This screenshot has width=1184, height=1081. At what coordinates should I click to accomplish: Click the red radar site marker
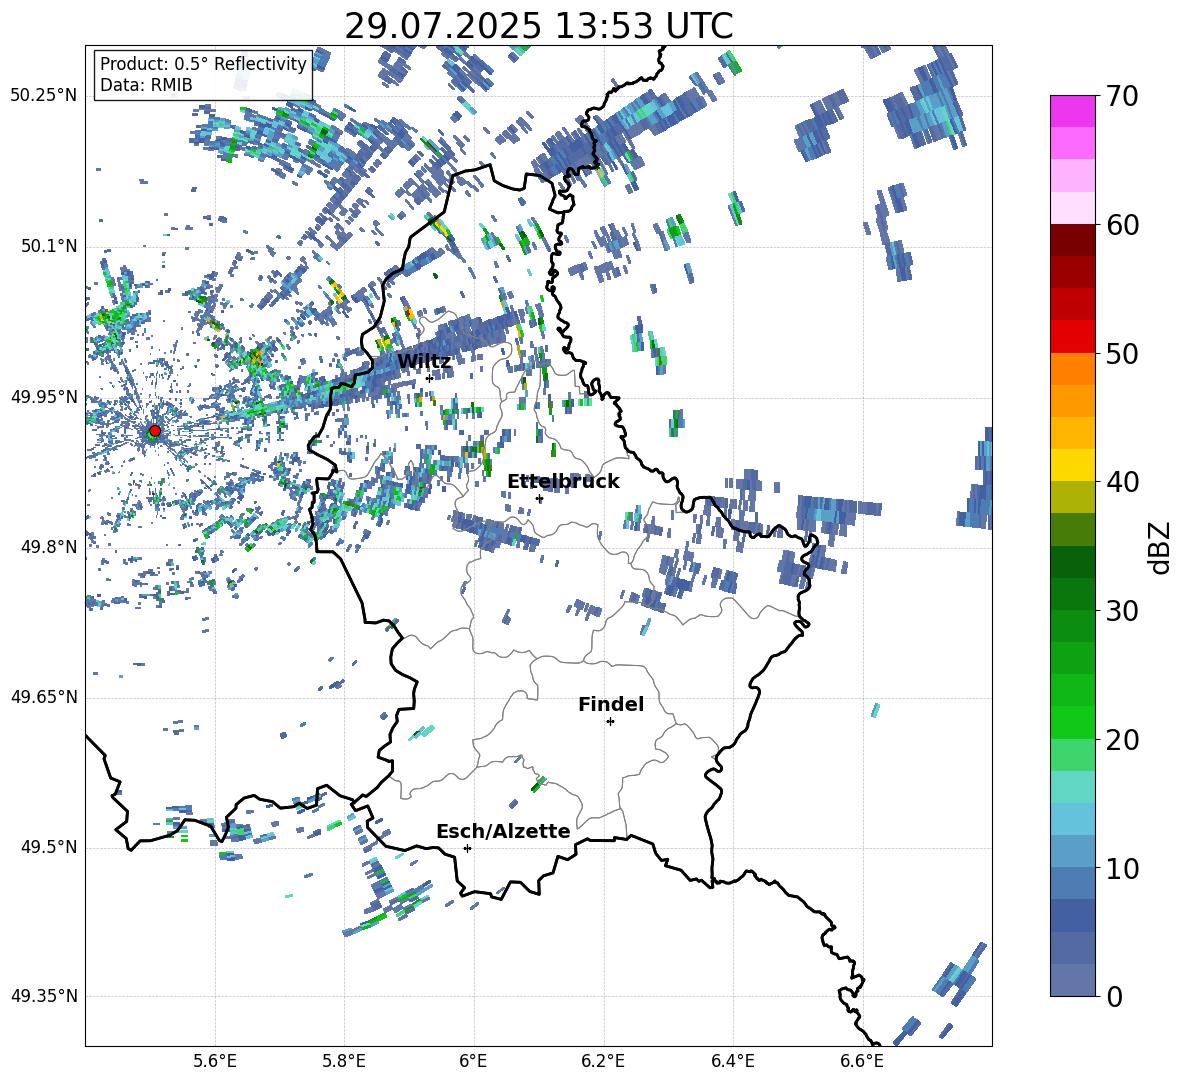(x=155, y=431)
